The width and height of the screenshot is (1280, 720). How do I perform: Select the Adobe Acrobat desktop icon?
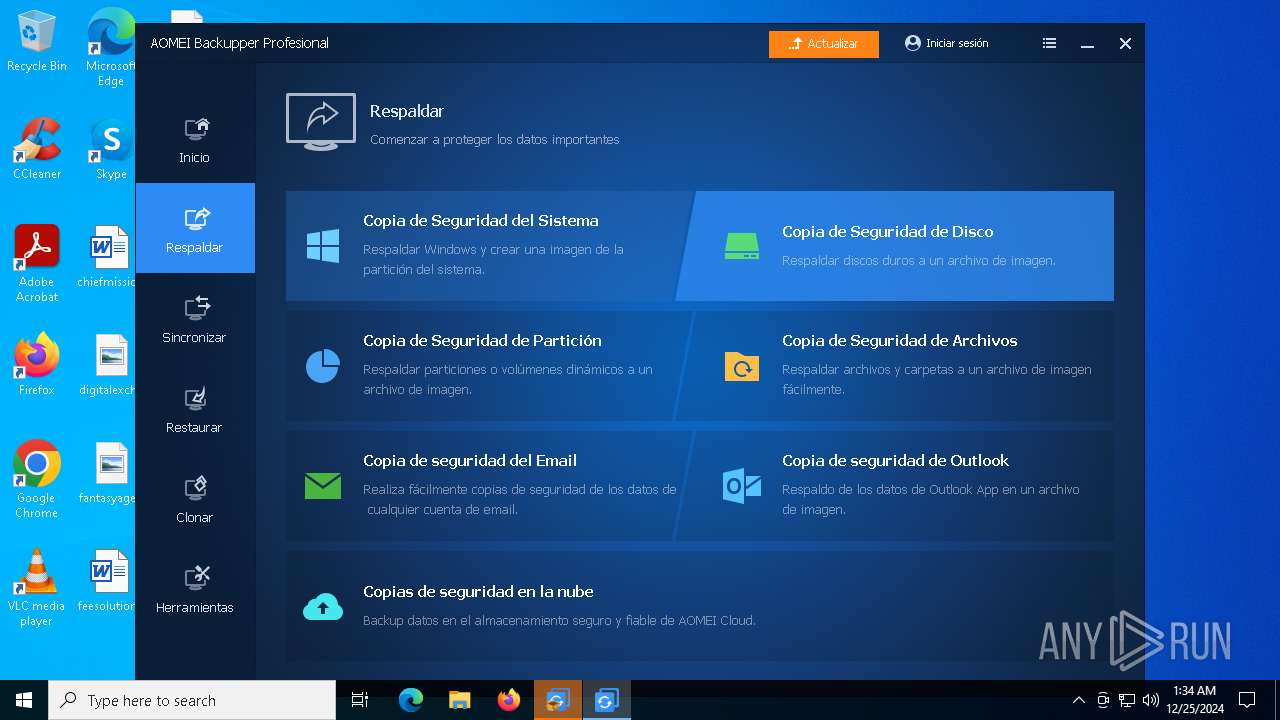click(37, 264)
